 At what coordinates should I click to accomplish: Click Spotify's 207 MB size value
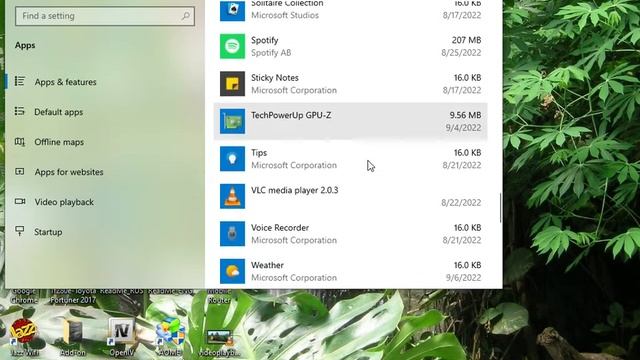click(x=467, y=40)
